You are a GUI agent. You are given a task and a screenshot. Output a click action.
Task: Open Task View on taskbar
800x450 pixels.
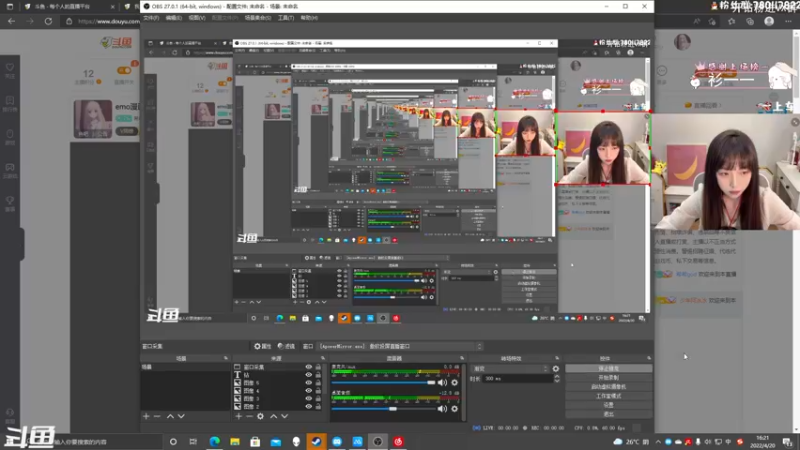pos(193,441)
